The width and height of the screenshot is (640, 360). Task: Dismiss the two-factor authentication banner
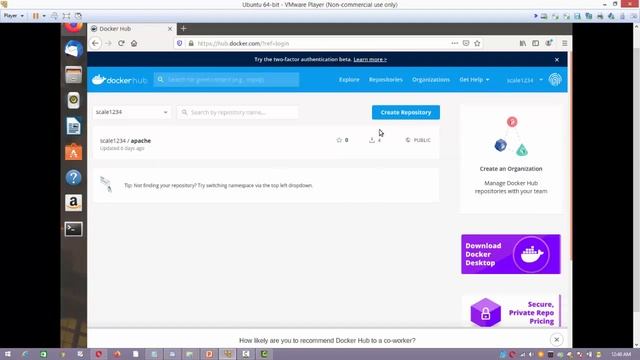(557, 60)
